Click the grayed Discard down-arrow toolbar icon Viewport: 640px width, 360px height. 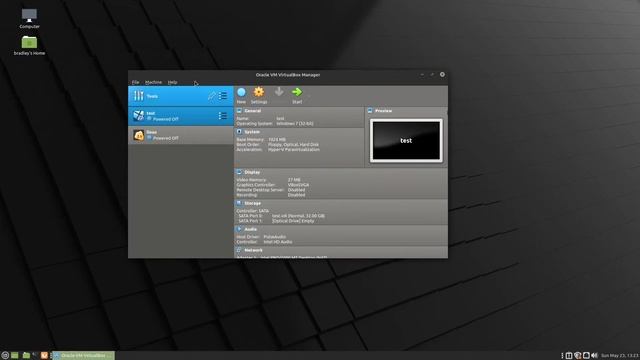point(279,92)
